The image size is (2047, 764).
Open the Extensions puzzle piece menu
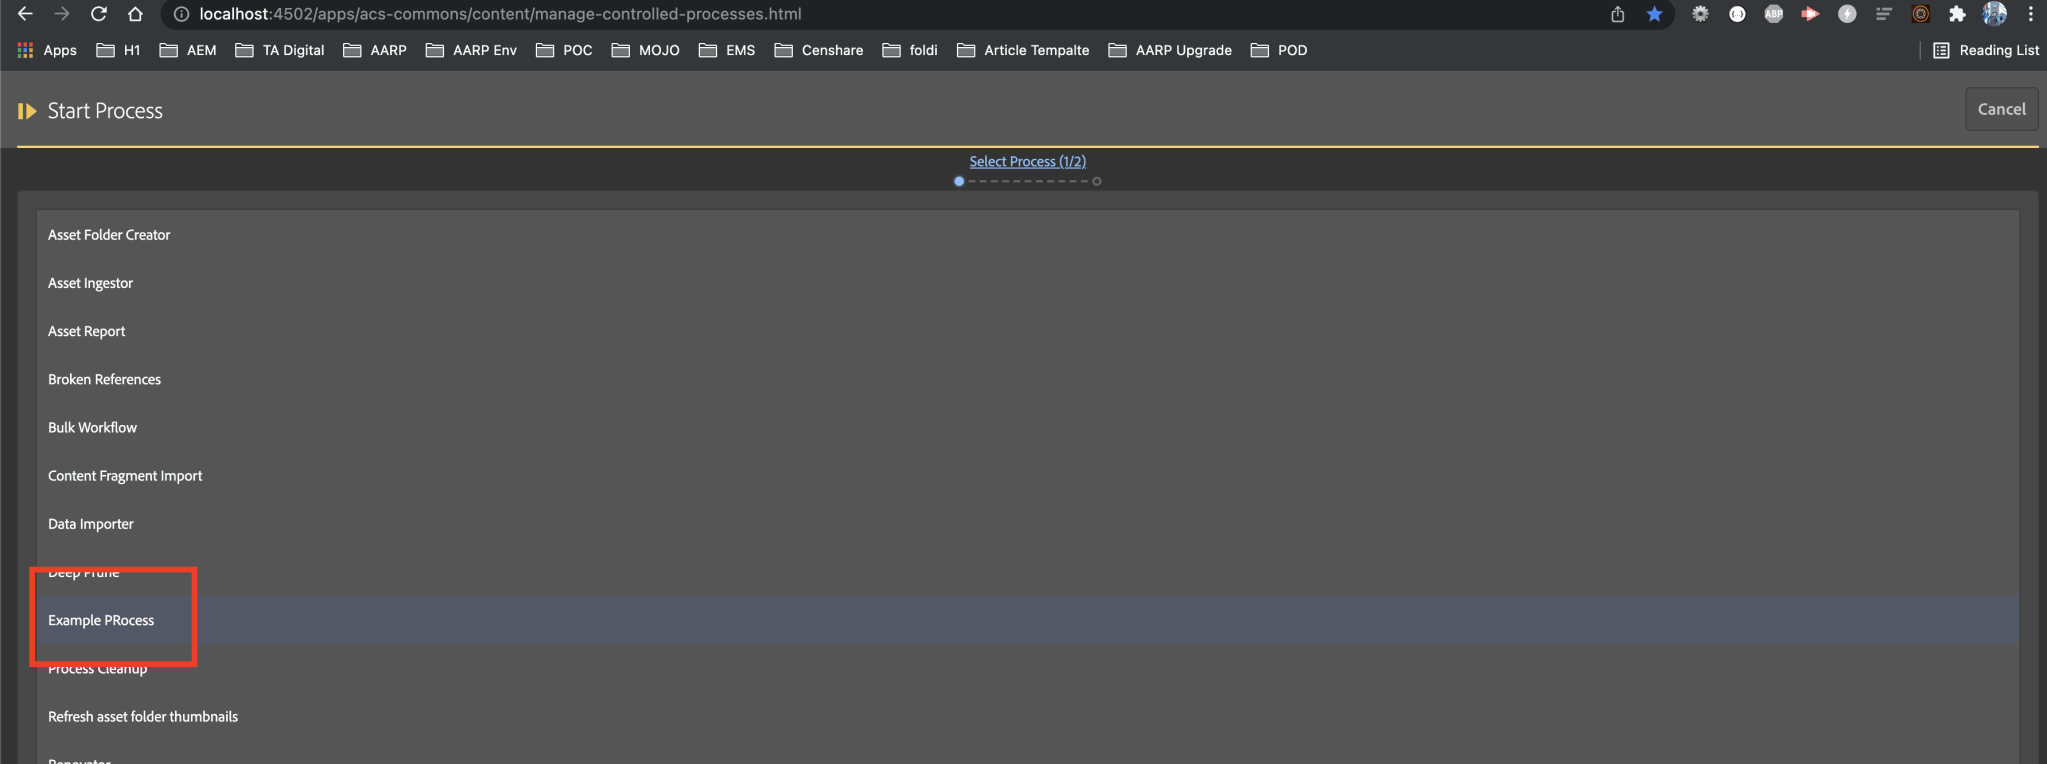point(1957,14)
